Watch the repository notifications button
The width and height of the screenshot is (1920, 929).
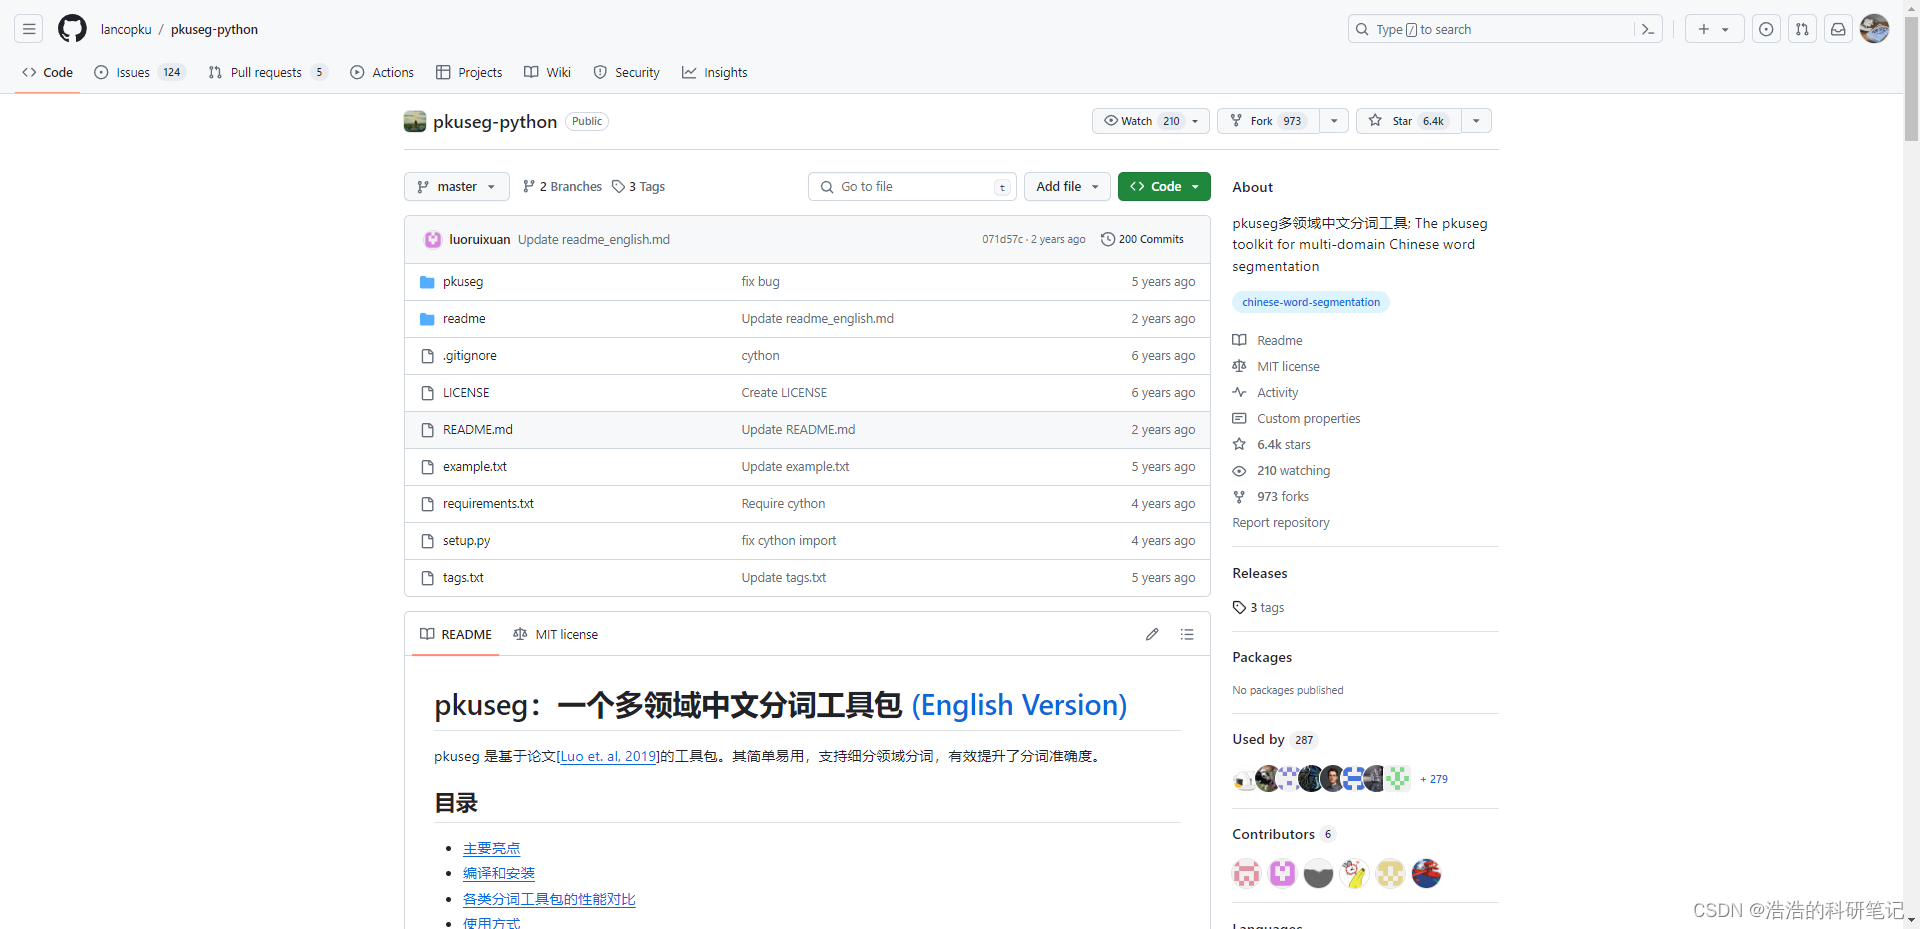[x=1151, y=121]
